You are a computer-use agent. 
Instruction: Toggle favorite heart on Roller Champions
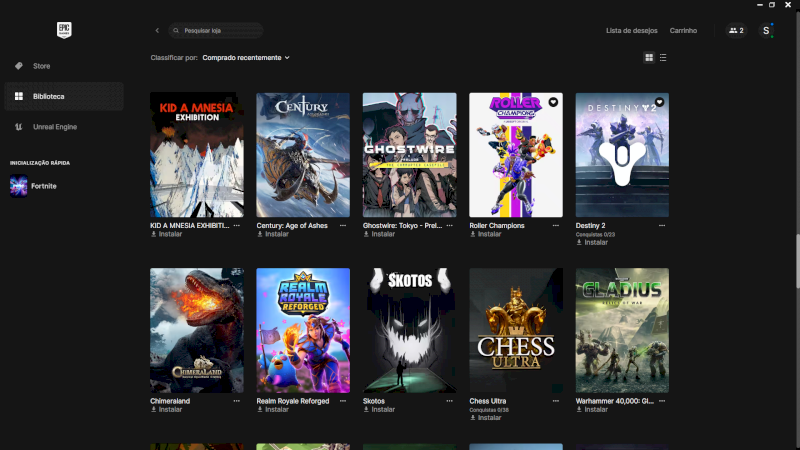553,102
